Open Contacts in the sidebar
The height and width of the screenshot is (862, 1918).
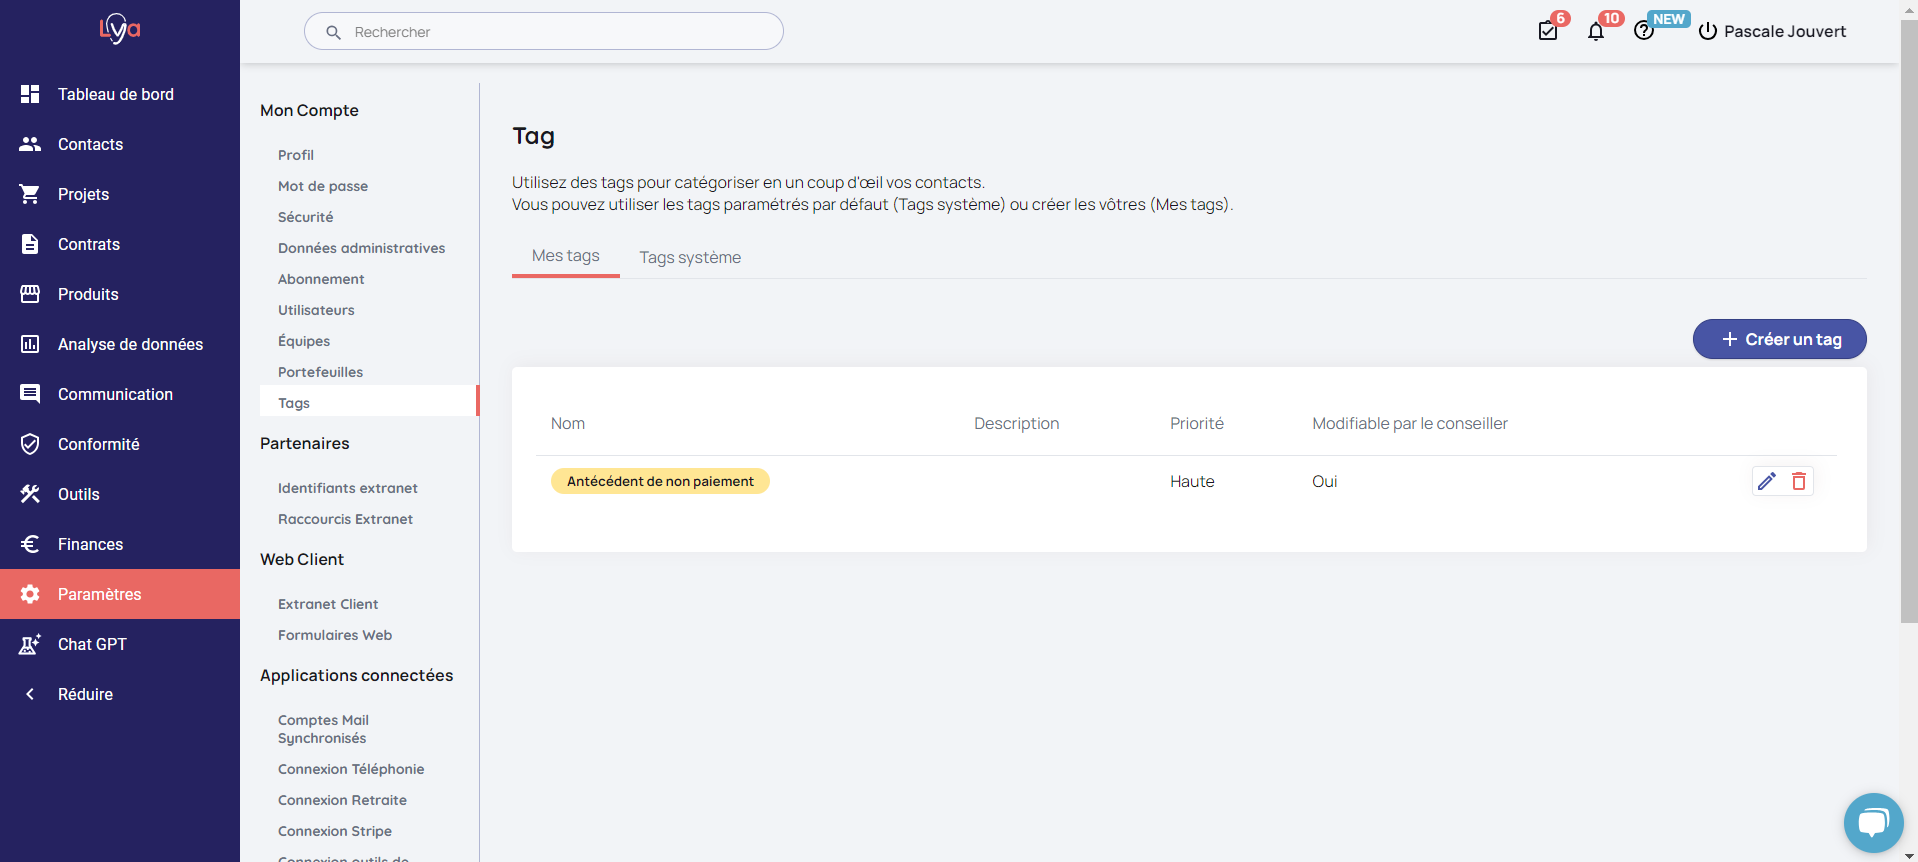[90, 144]
